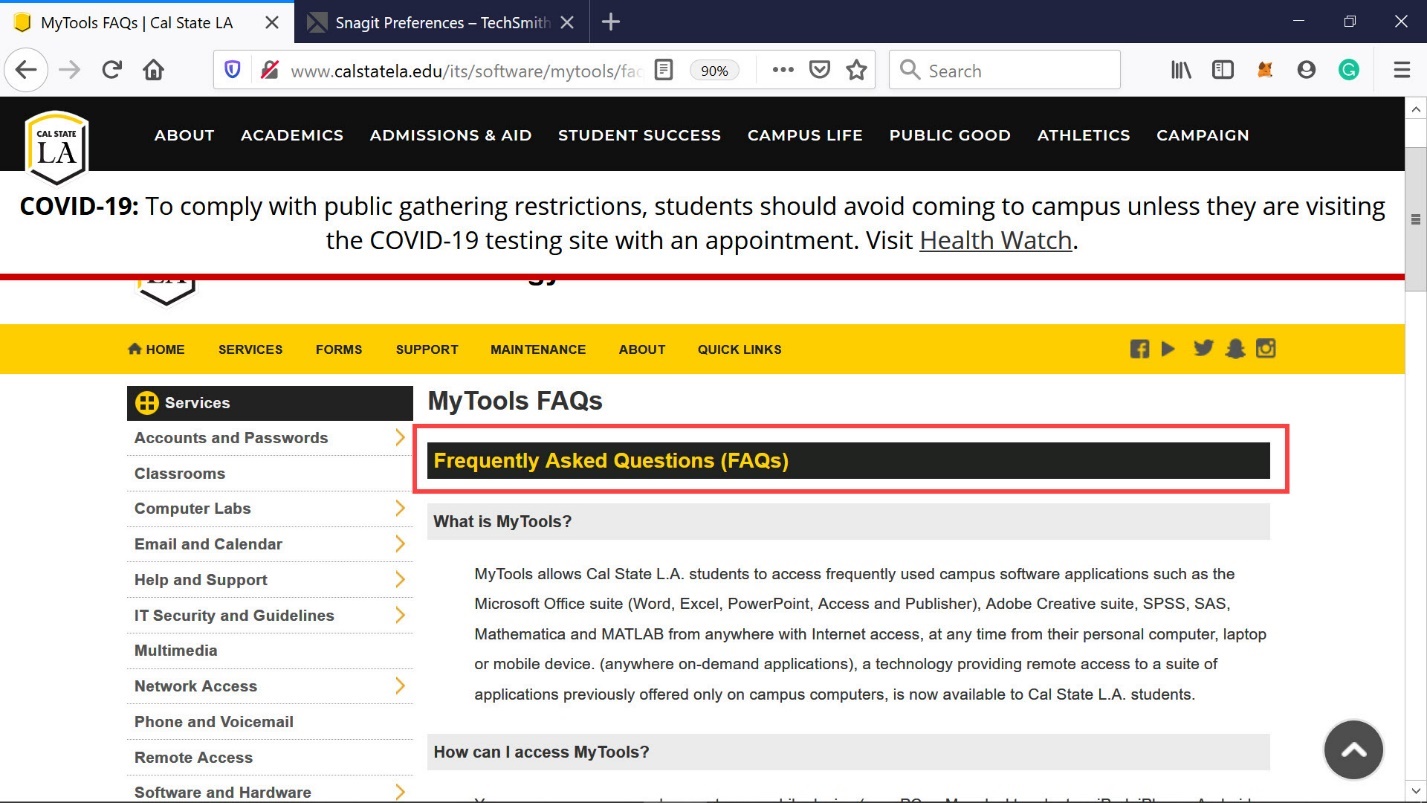Expand the Network Access chevron
1427x803 pixels.
coord(399,686)
